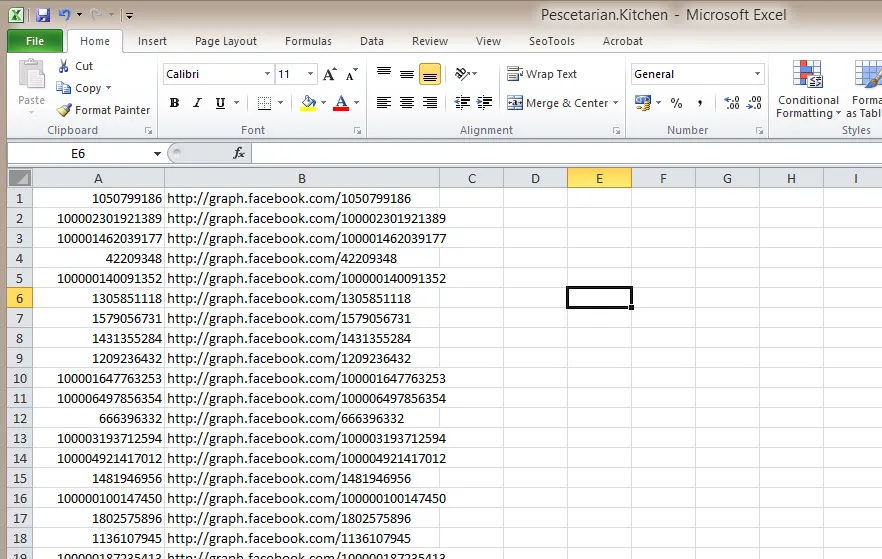Viewport: 882px width, 559px height.
Task: Open the Acrobat tab
Action: [623, 41]
